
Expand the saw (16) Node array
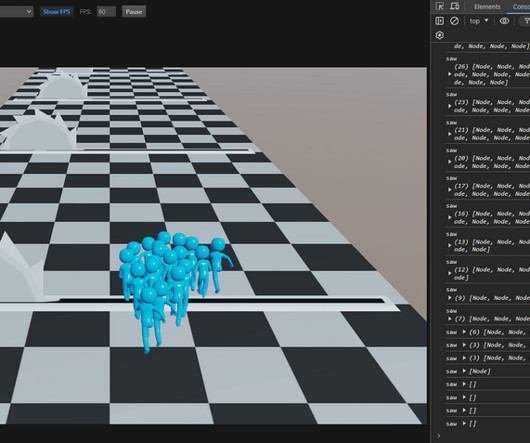pyautogui.click(x=450, y=218)
